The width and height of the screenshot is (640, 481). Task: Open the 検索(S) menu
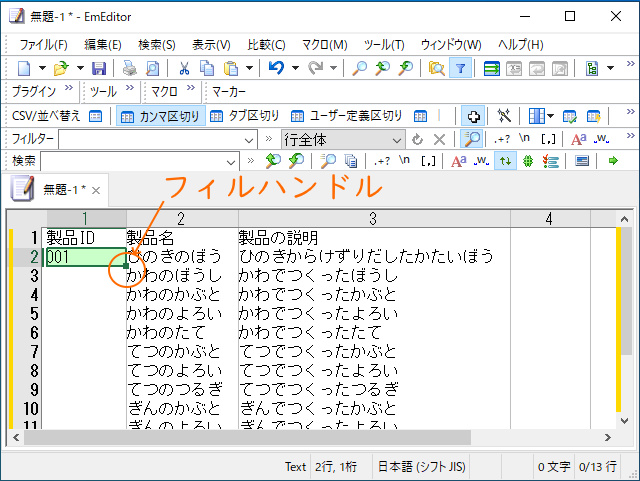pos(157,45)
